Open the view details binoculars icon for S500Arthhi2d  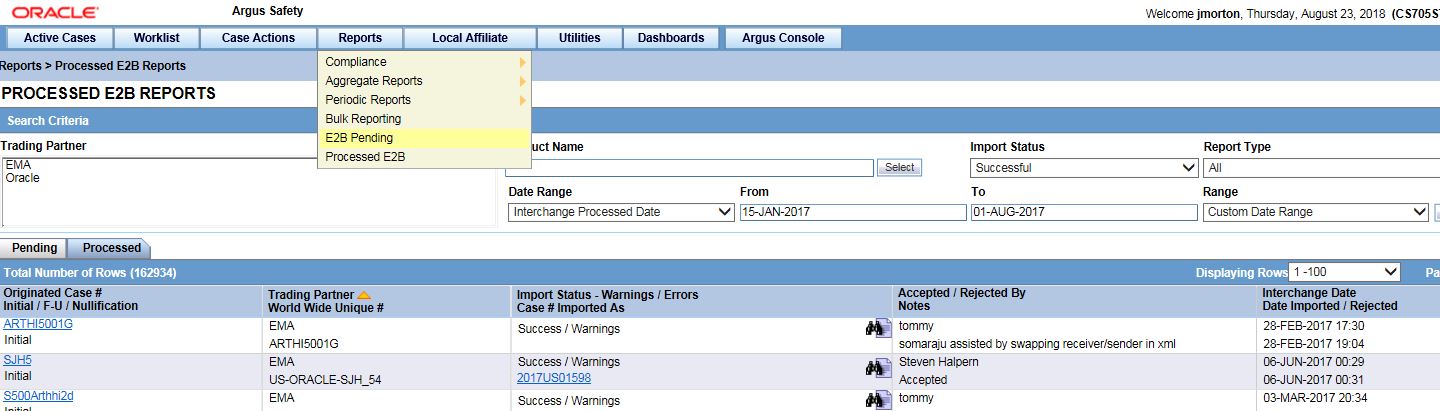point(878,400)
